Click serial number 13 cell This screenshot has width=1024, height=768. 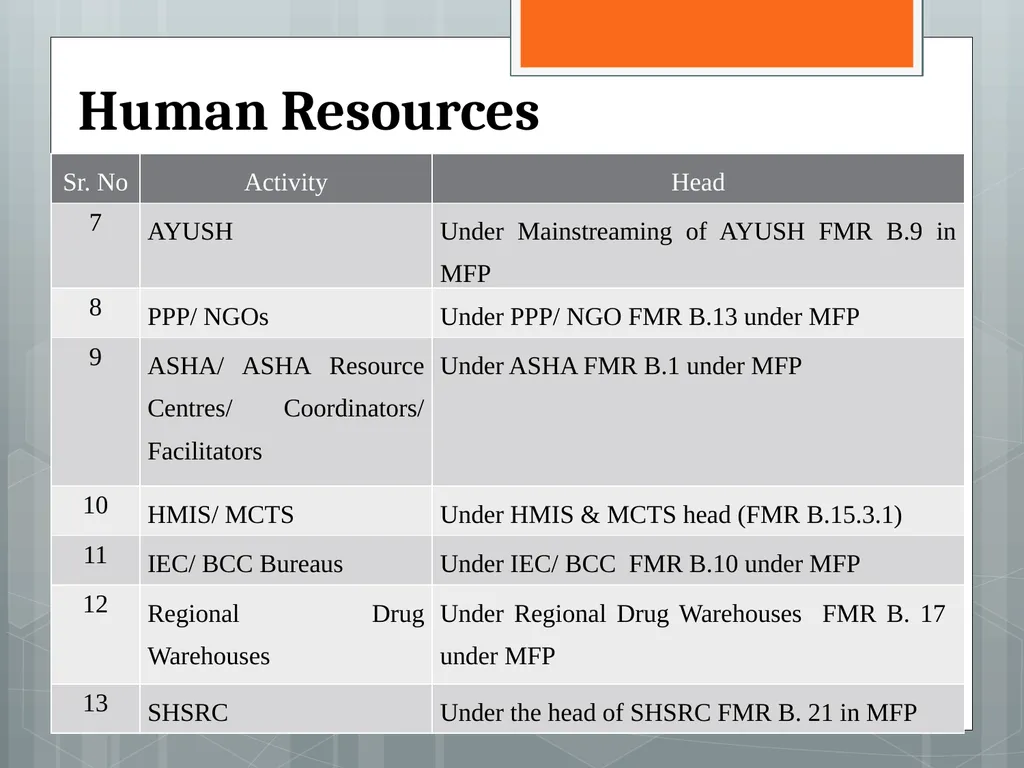click(95, 709)
